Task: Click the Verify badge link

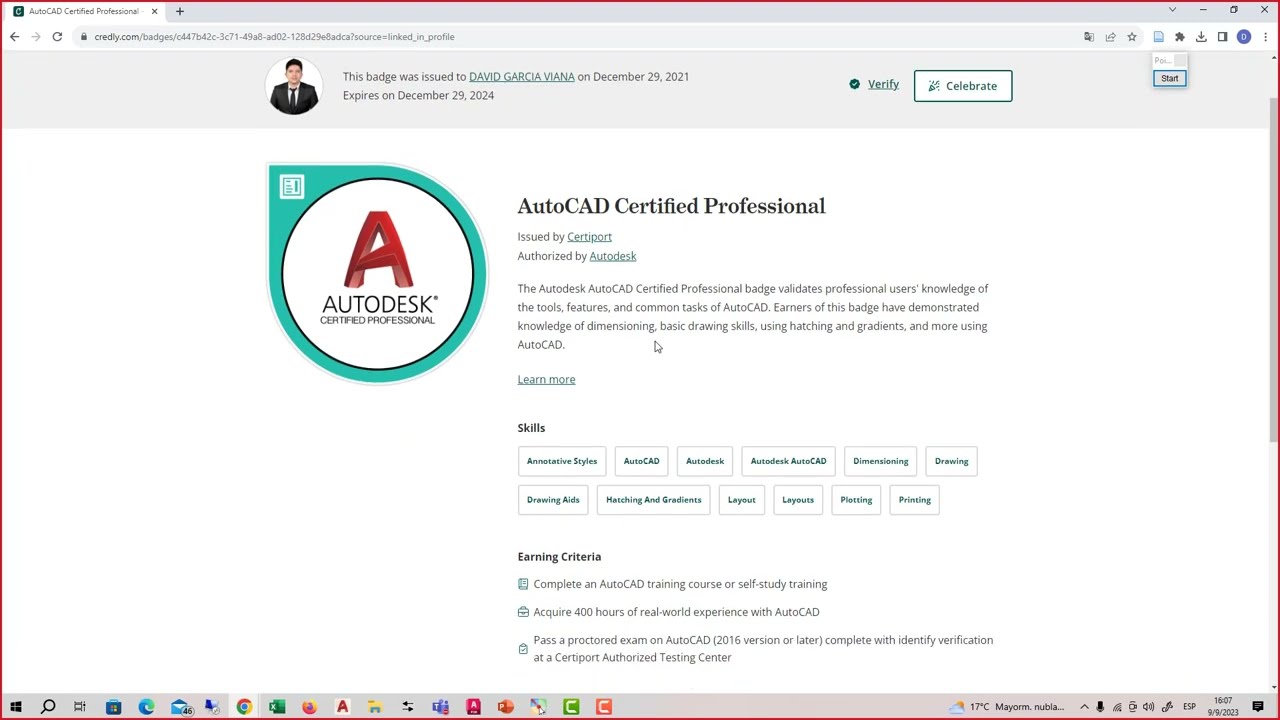Action: (874, 85)
